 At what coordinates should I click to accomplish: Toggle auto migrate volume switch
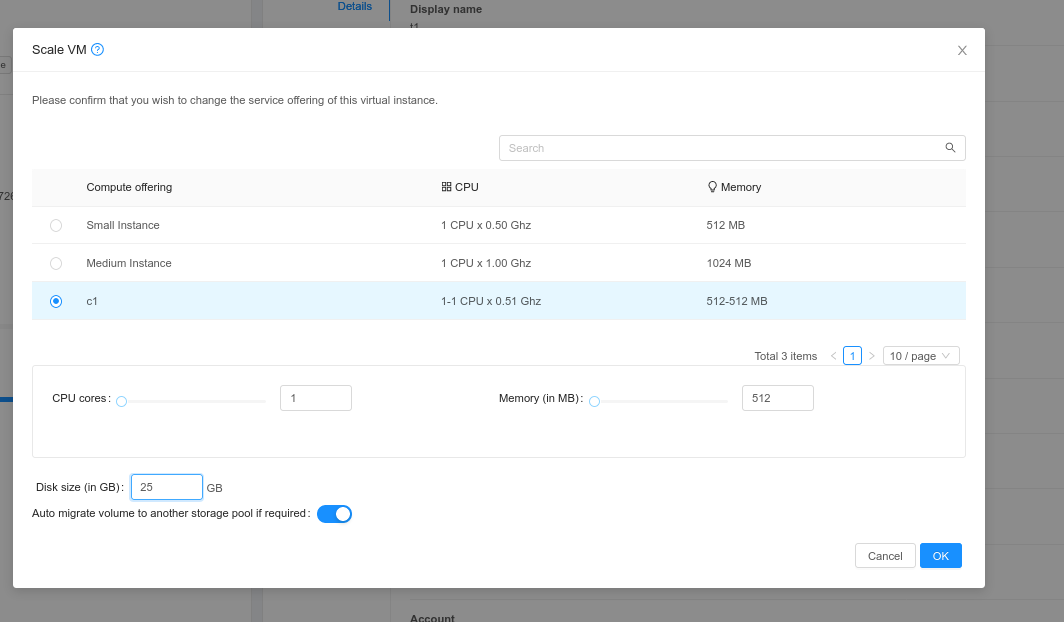[335, 514]
